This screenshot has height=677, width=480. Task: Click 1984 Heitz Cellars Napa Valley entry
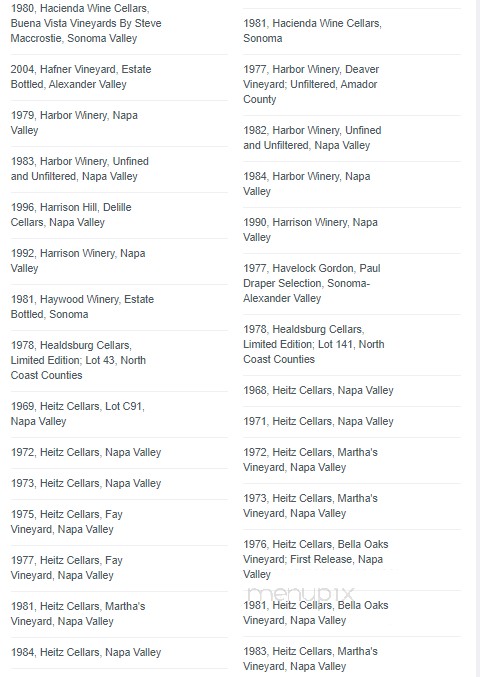[x=86, y=652]
